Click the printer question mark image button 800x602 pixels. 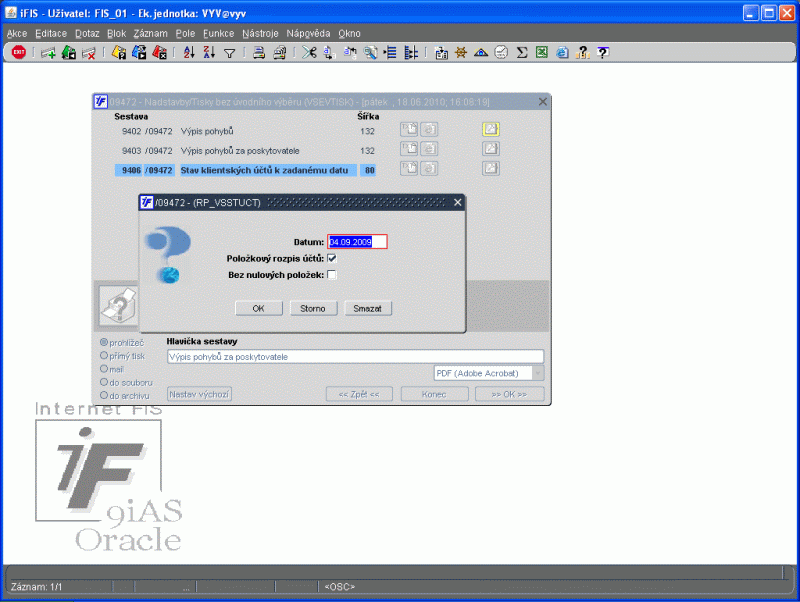(x=118, y=306)
